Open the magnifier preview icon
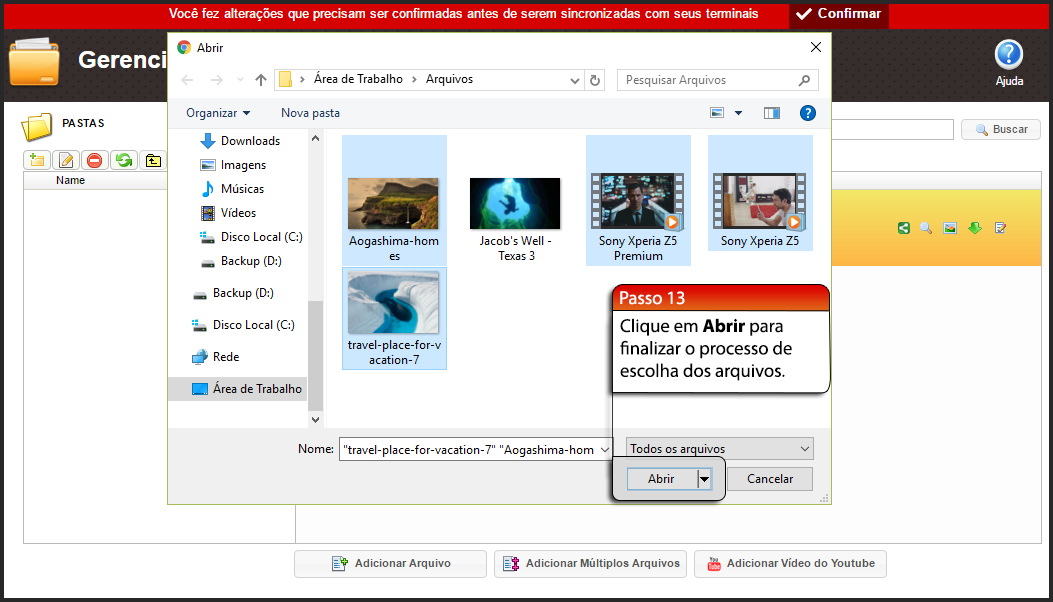 (926, 227)
